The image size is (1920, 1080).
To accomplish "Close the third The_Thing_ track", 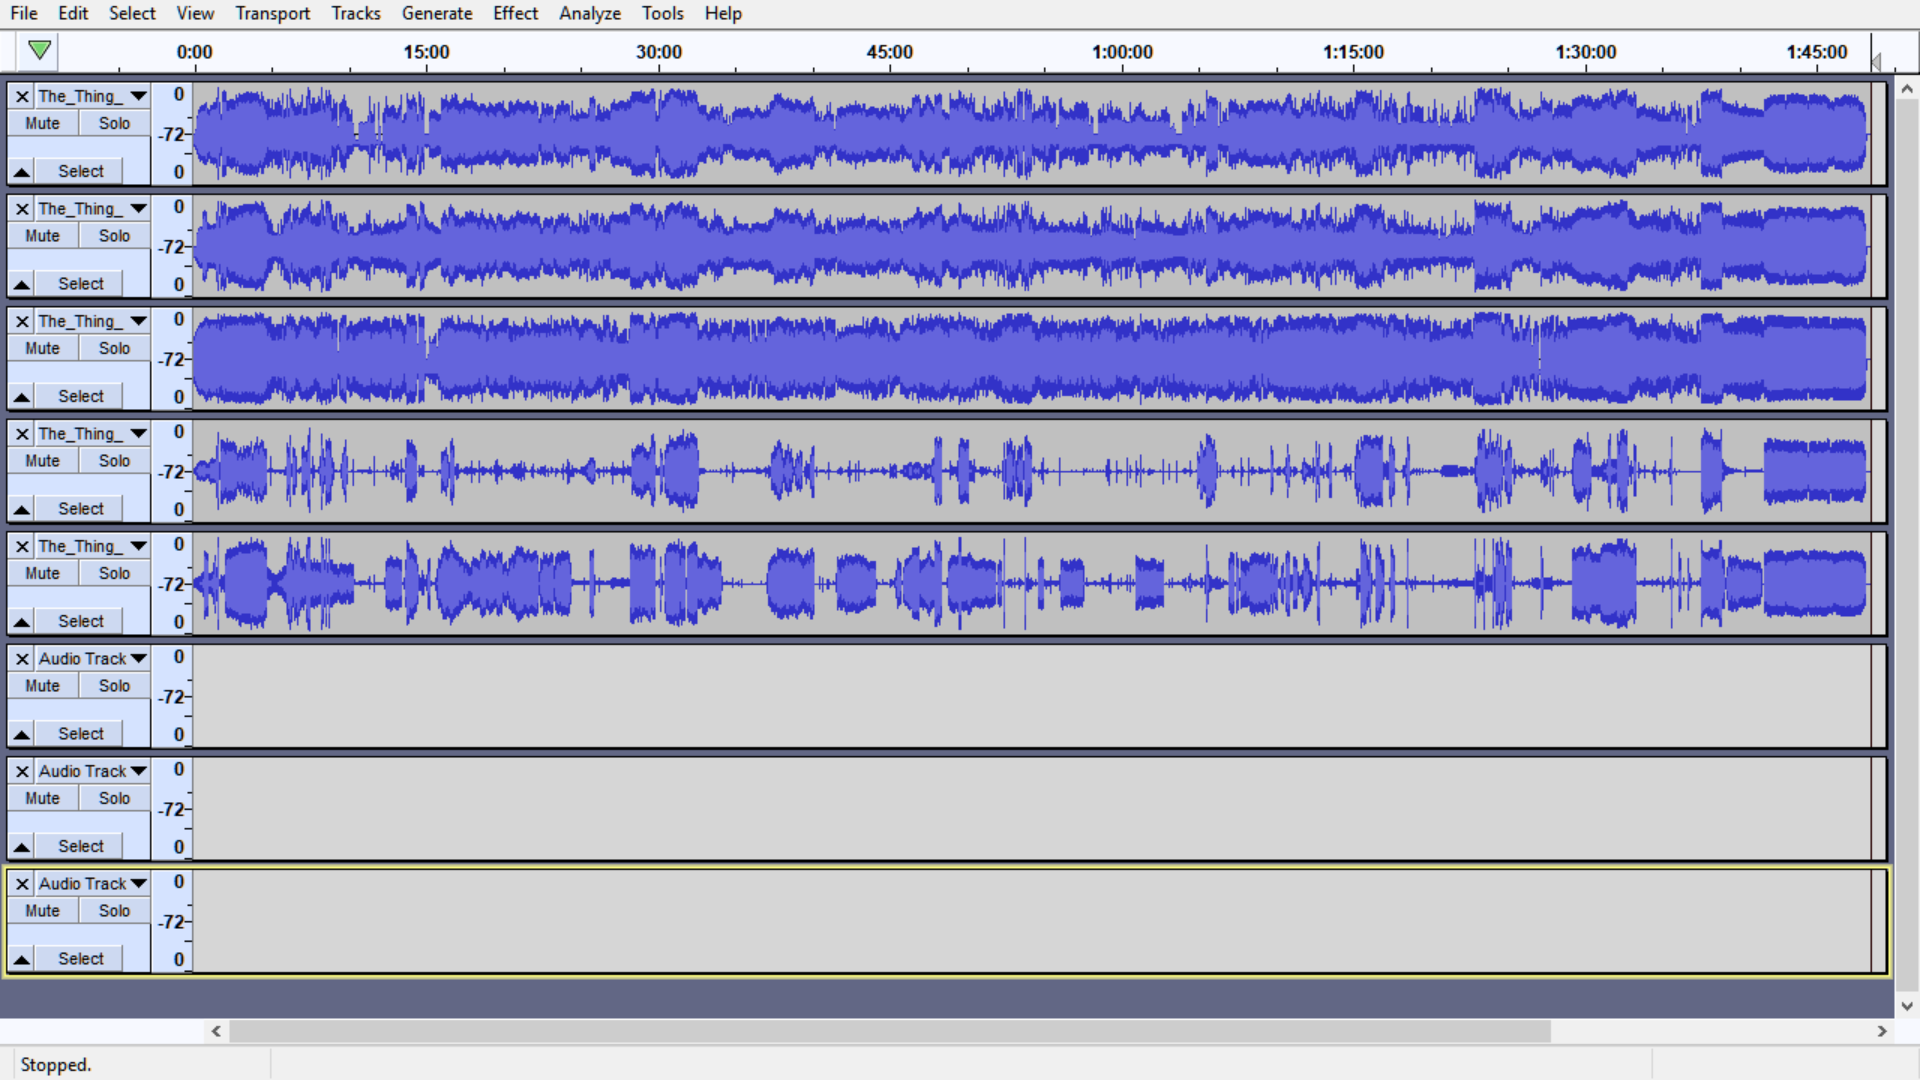I will (22, 322).
